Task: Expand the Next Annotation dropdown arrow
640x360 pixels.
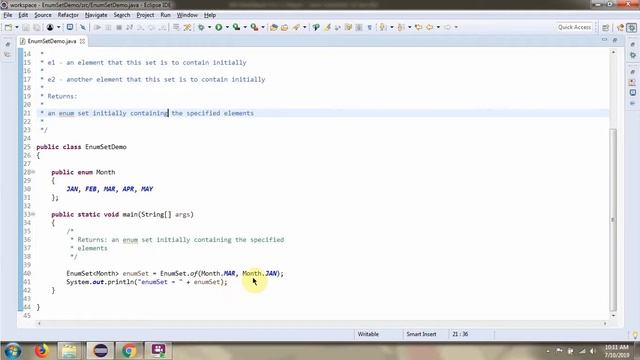Action: coord(391,27)
